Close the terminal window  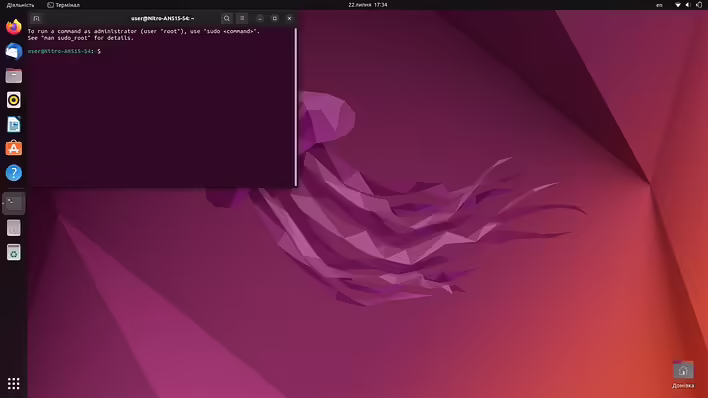[289, 19]
